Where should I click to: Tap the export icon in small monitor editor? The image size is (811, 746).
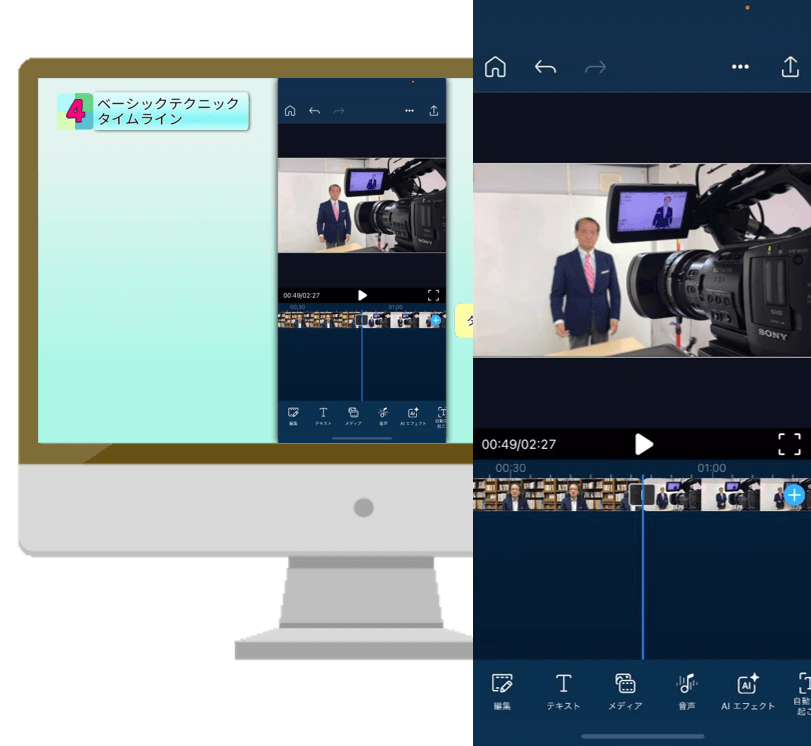(434, 111)
